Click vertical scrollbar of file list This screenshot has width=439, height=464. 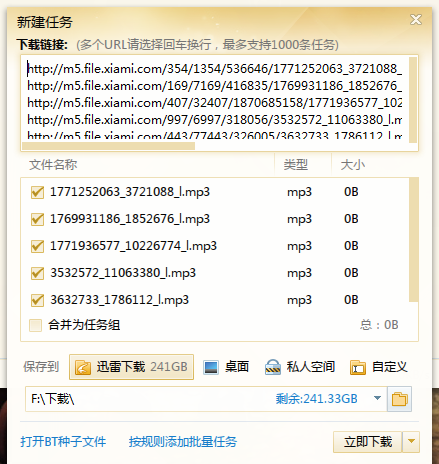pyautogui.click(x=413, y=240)
